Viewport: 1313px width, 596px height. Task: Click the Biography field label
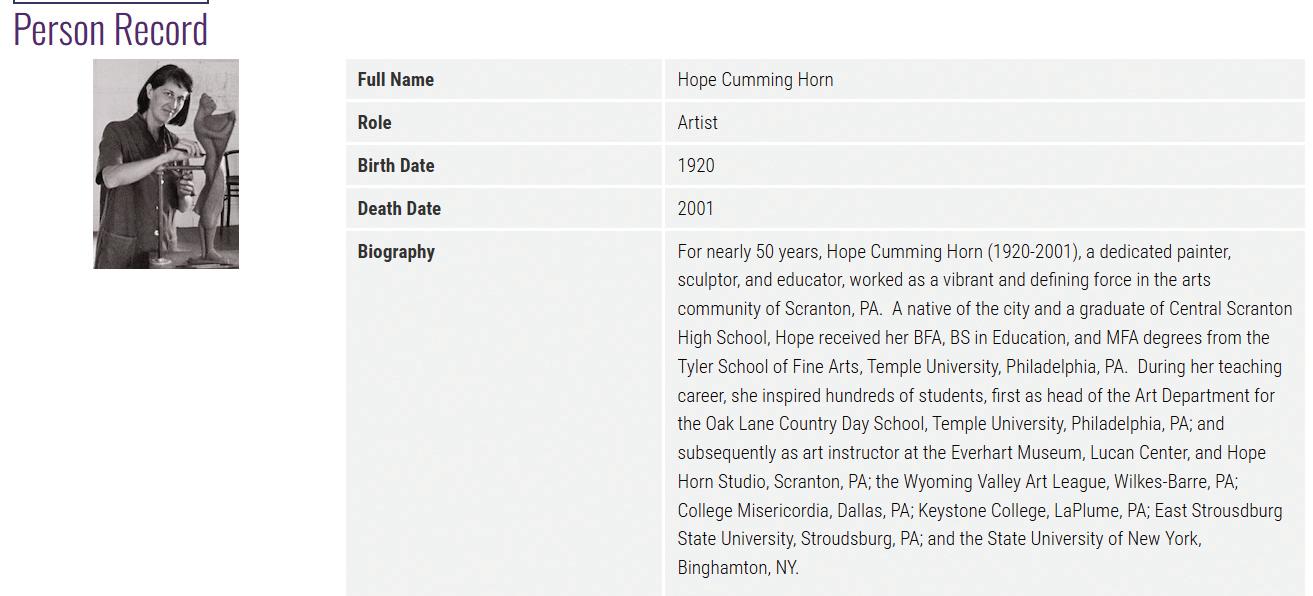coord(396,252)
